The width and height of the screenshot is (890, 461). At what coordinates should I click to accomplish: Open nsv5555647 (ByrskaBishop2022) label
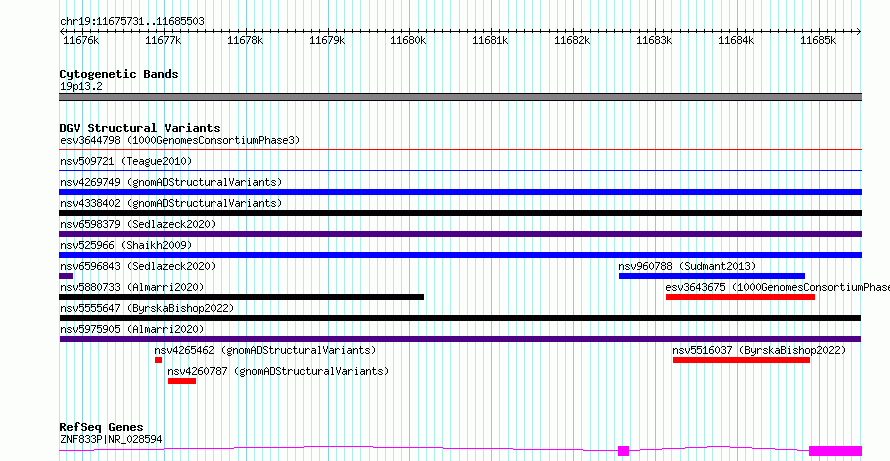147,308
